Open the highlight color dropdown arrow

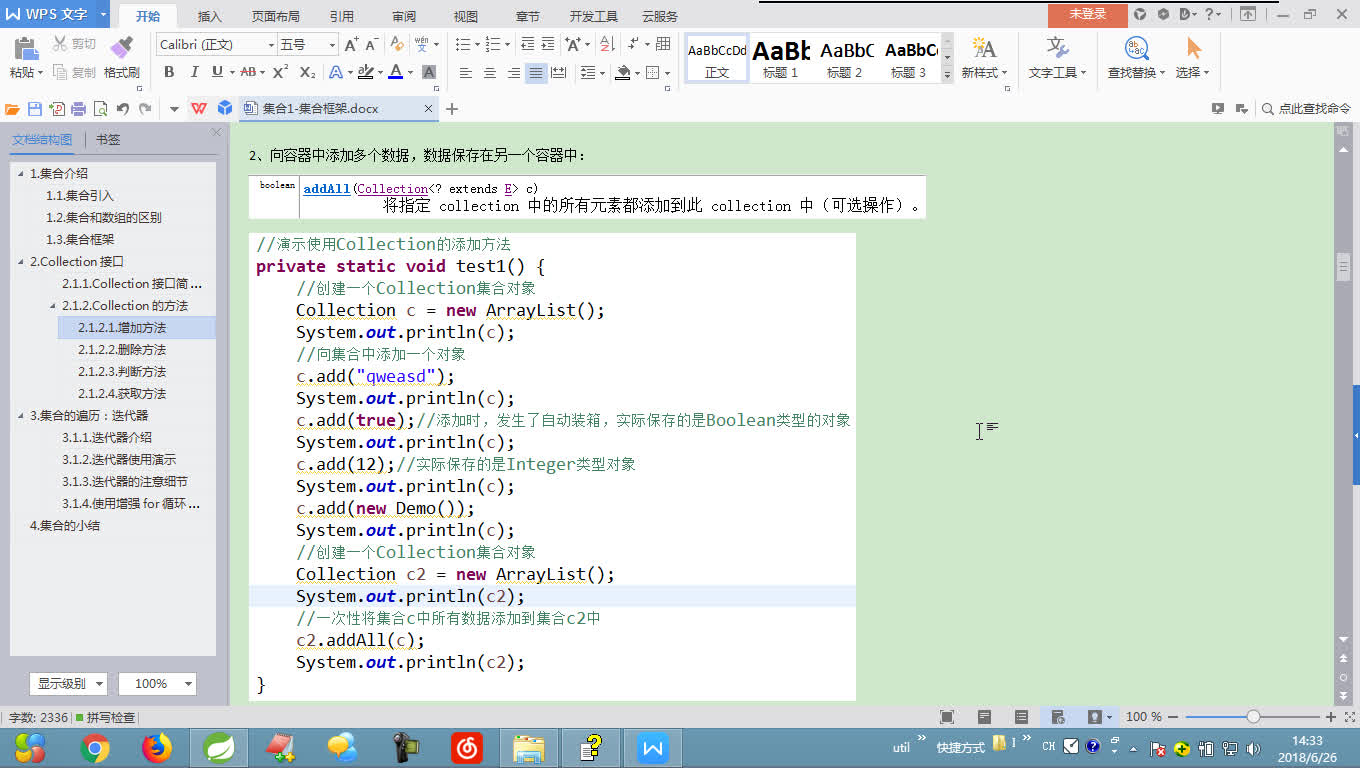pos(380,72)
